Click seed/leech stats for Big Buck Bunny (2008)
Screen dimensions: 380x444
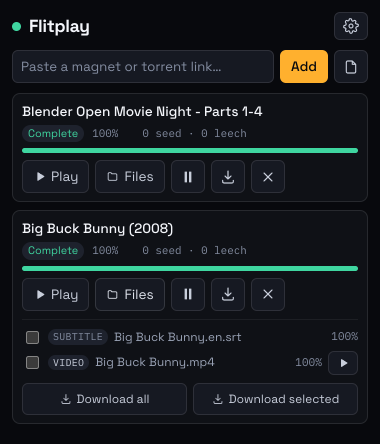195,251
